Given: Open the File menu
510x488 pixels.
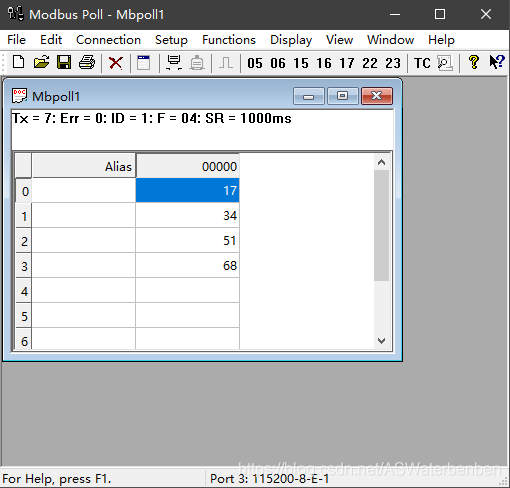Looking at the screenshot, I should 16,40.
